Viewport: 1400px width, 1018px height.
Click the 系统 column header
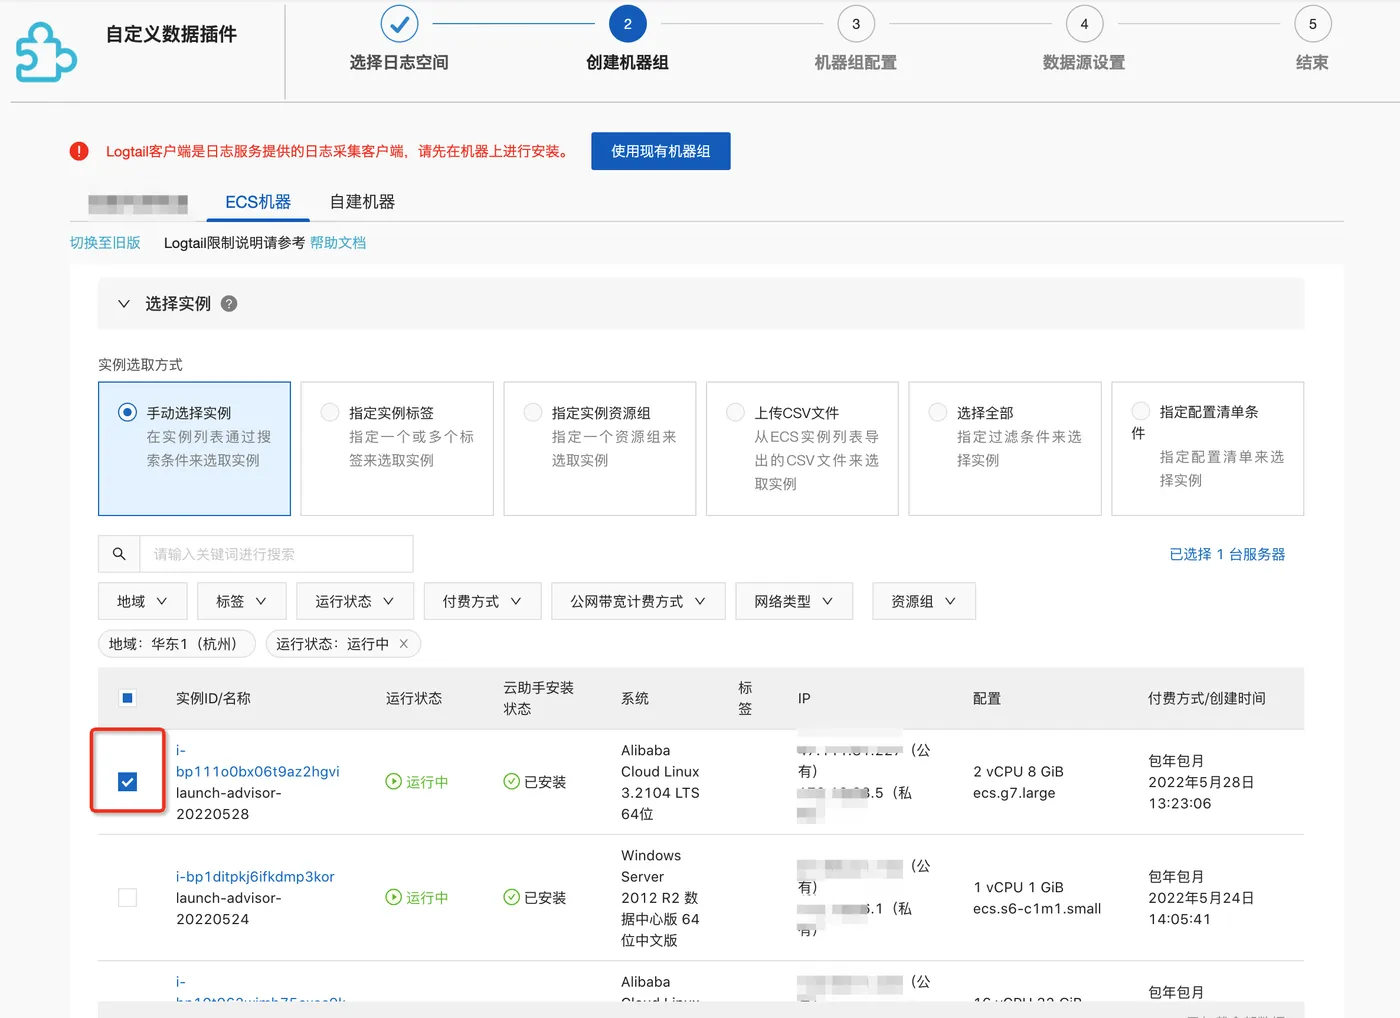635,698
